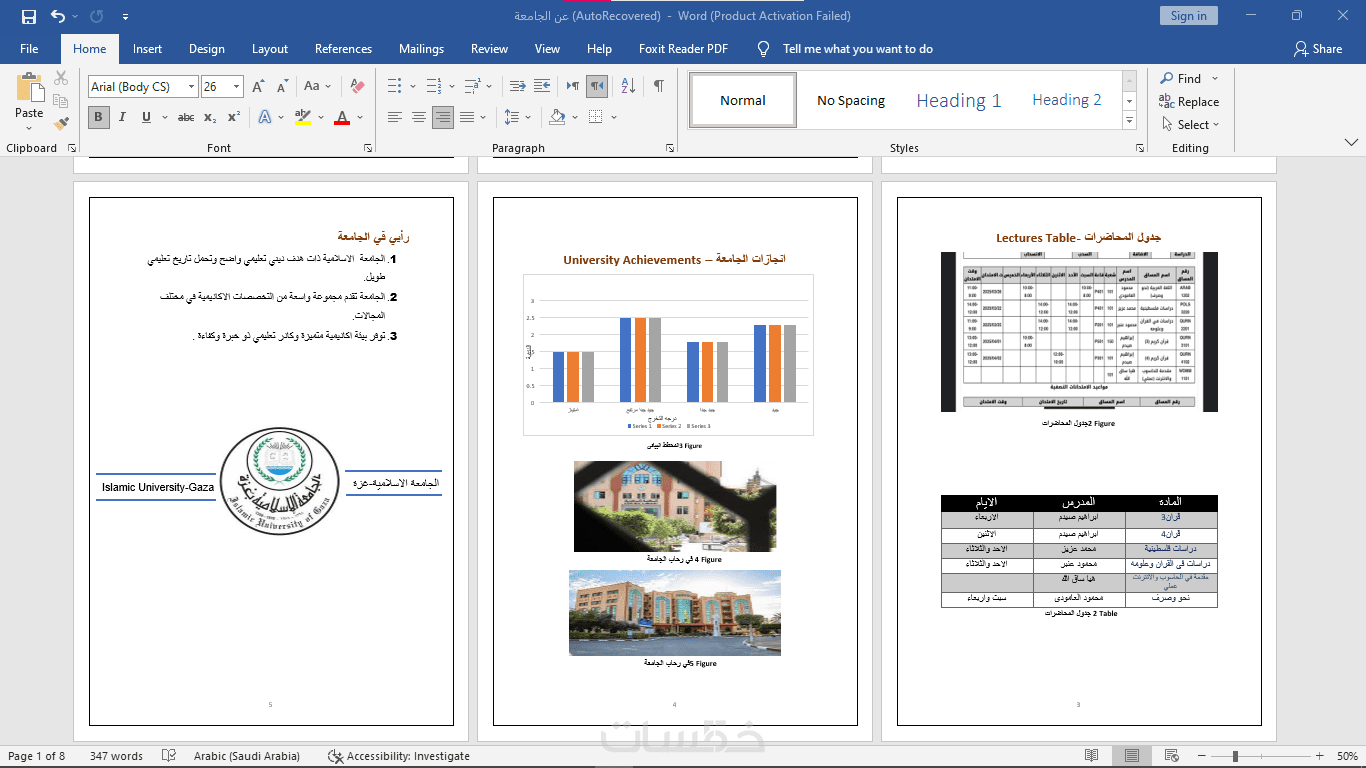Open the References tab
The height and width of the screenshot is (768, 1366).
point(343,49)
